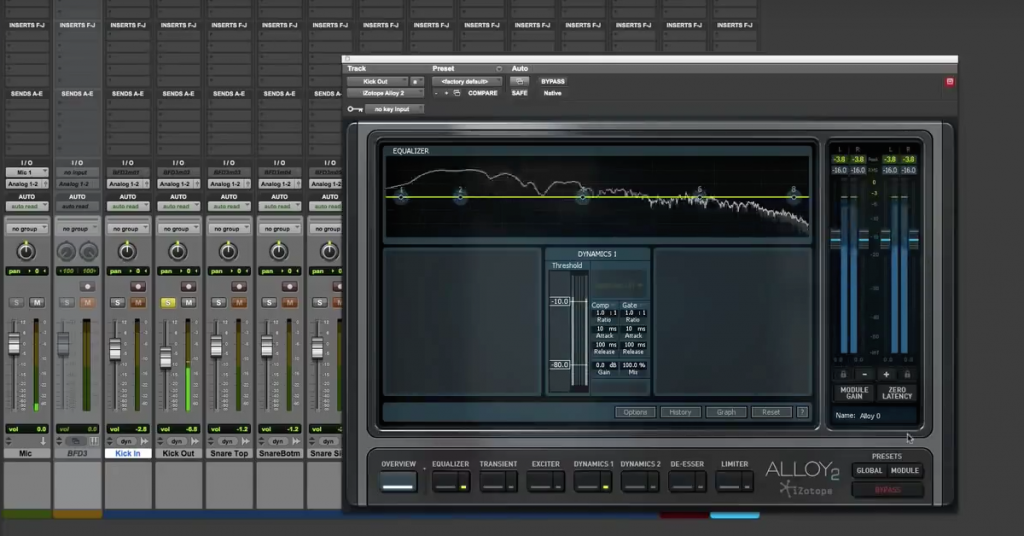Click EQ node 8 on Alloy equalizer
The image size is (1024, 536).
coord(793,196)
